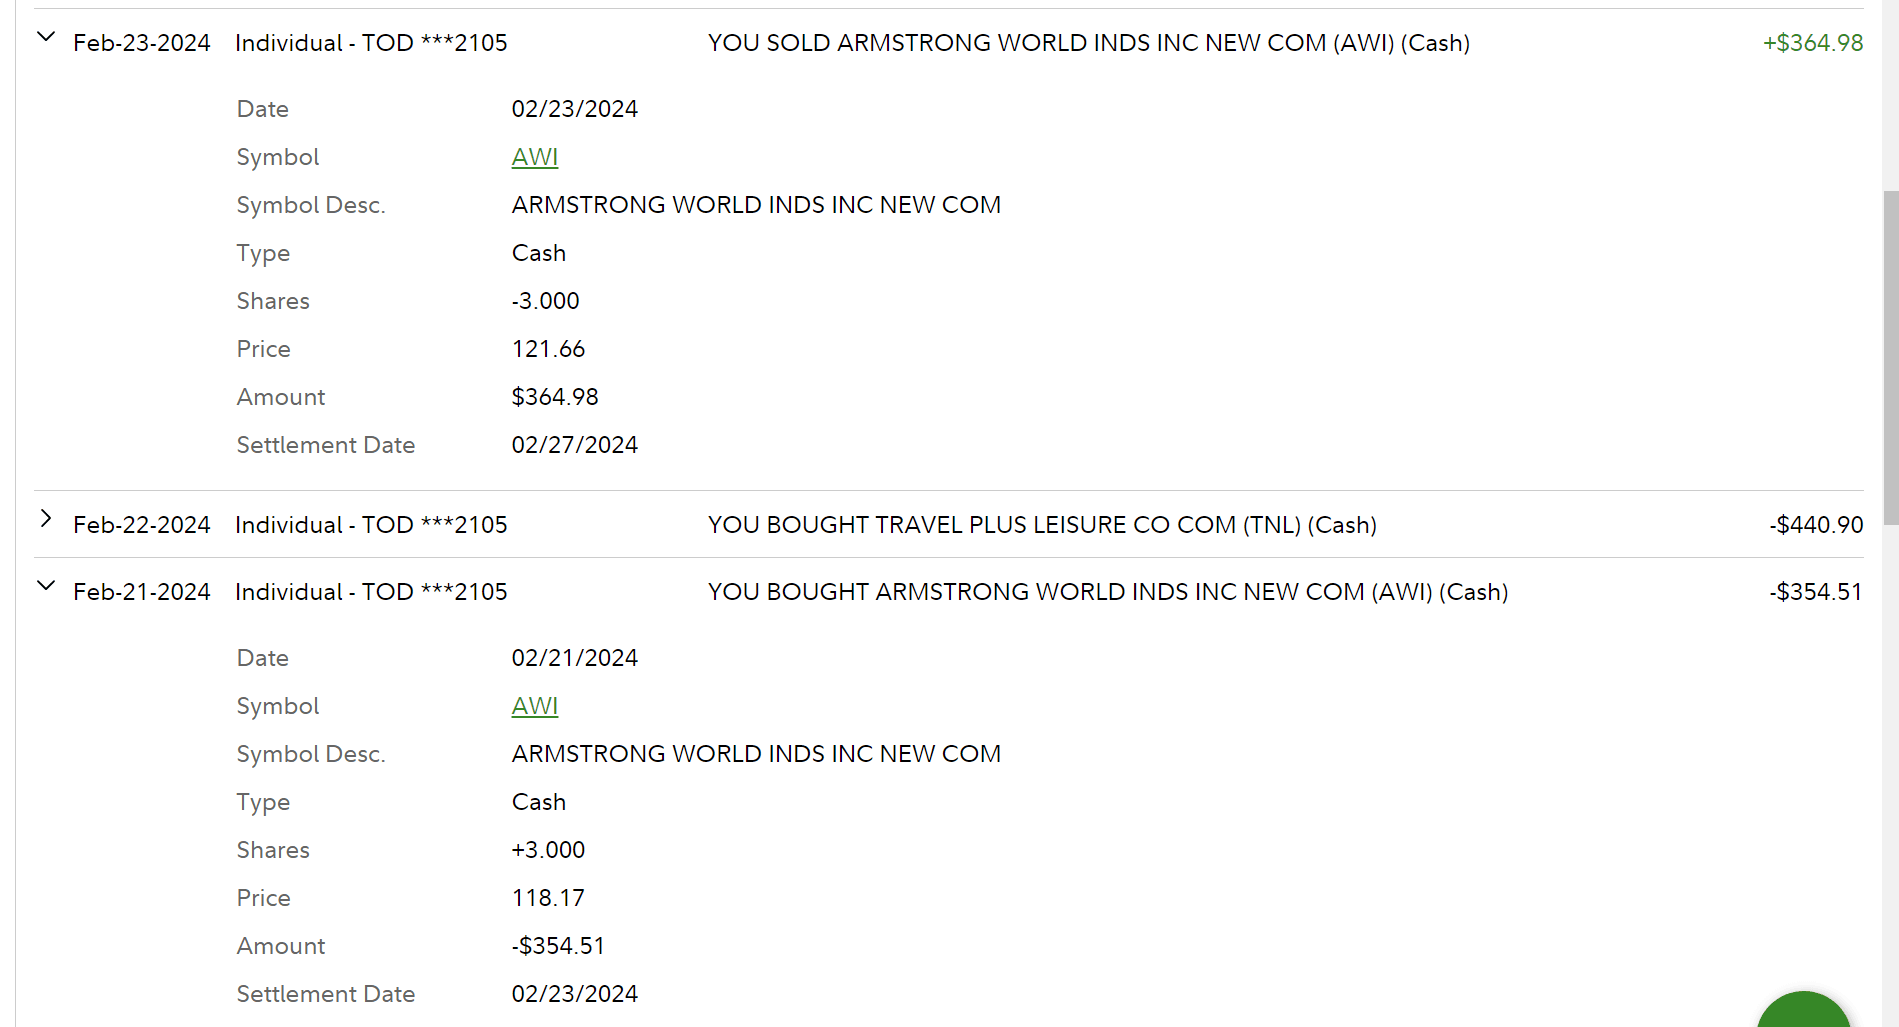Screen dimensions: 1899x1027
Task: Click the -$440.90 transaction amount
Action: [1815, 525]
